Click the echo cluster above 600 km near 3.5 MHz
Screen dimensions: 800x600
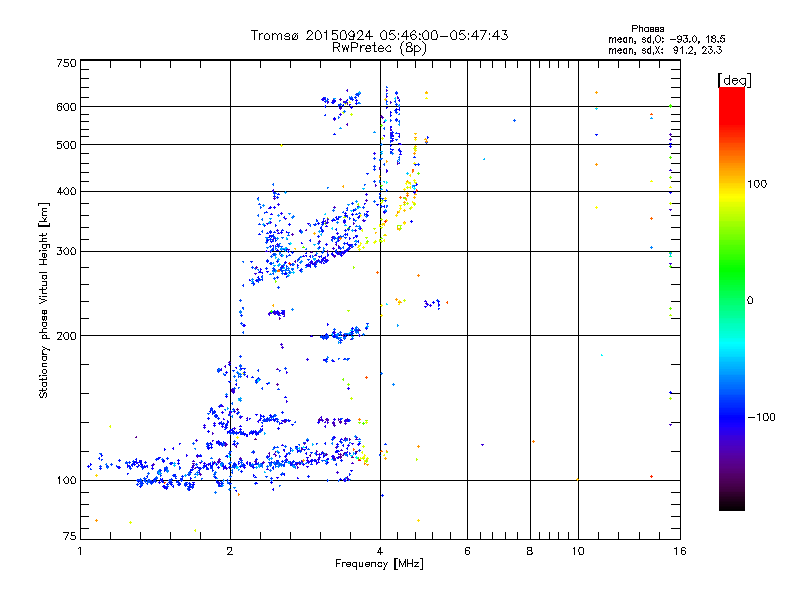pos(341,99)
